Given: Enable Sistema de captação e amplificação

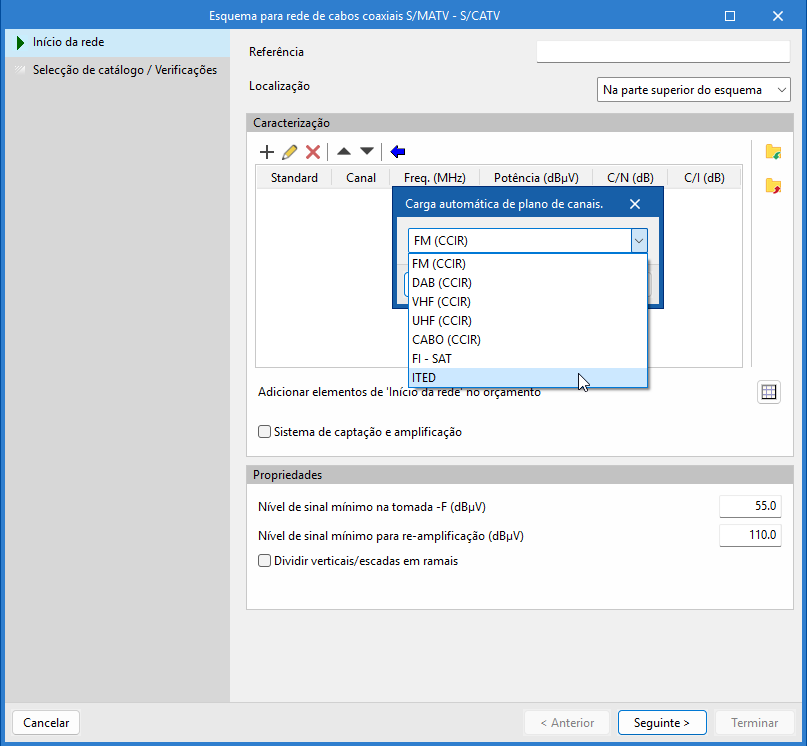Looking at the screenshot, I should click(x=265, y=431).
